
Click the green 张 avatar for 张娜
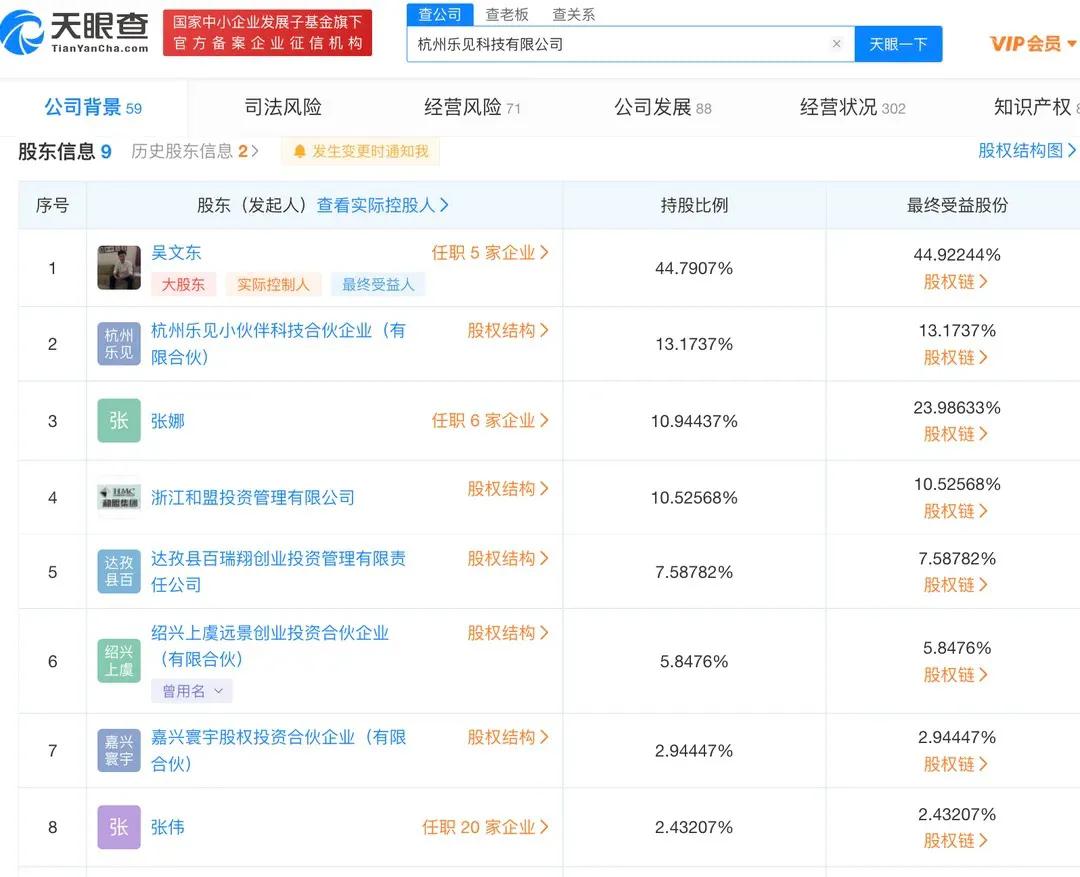point(119,420)
